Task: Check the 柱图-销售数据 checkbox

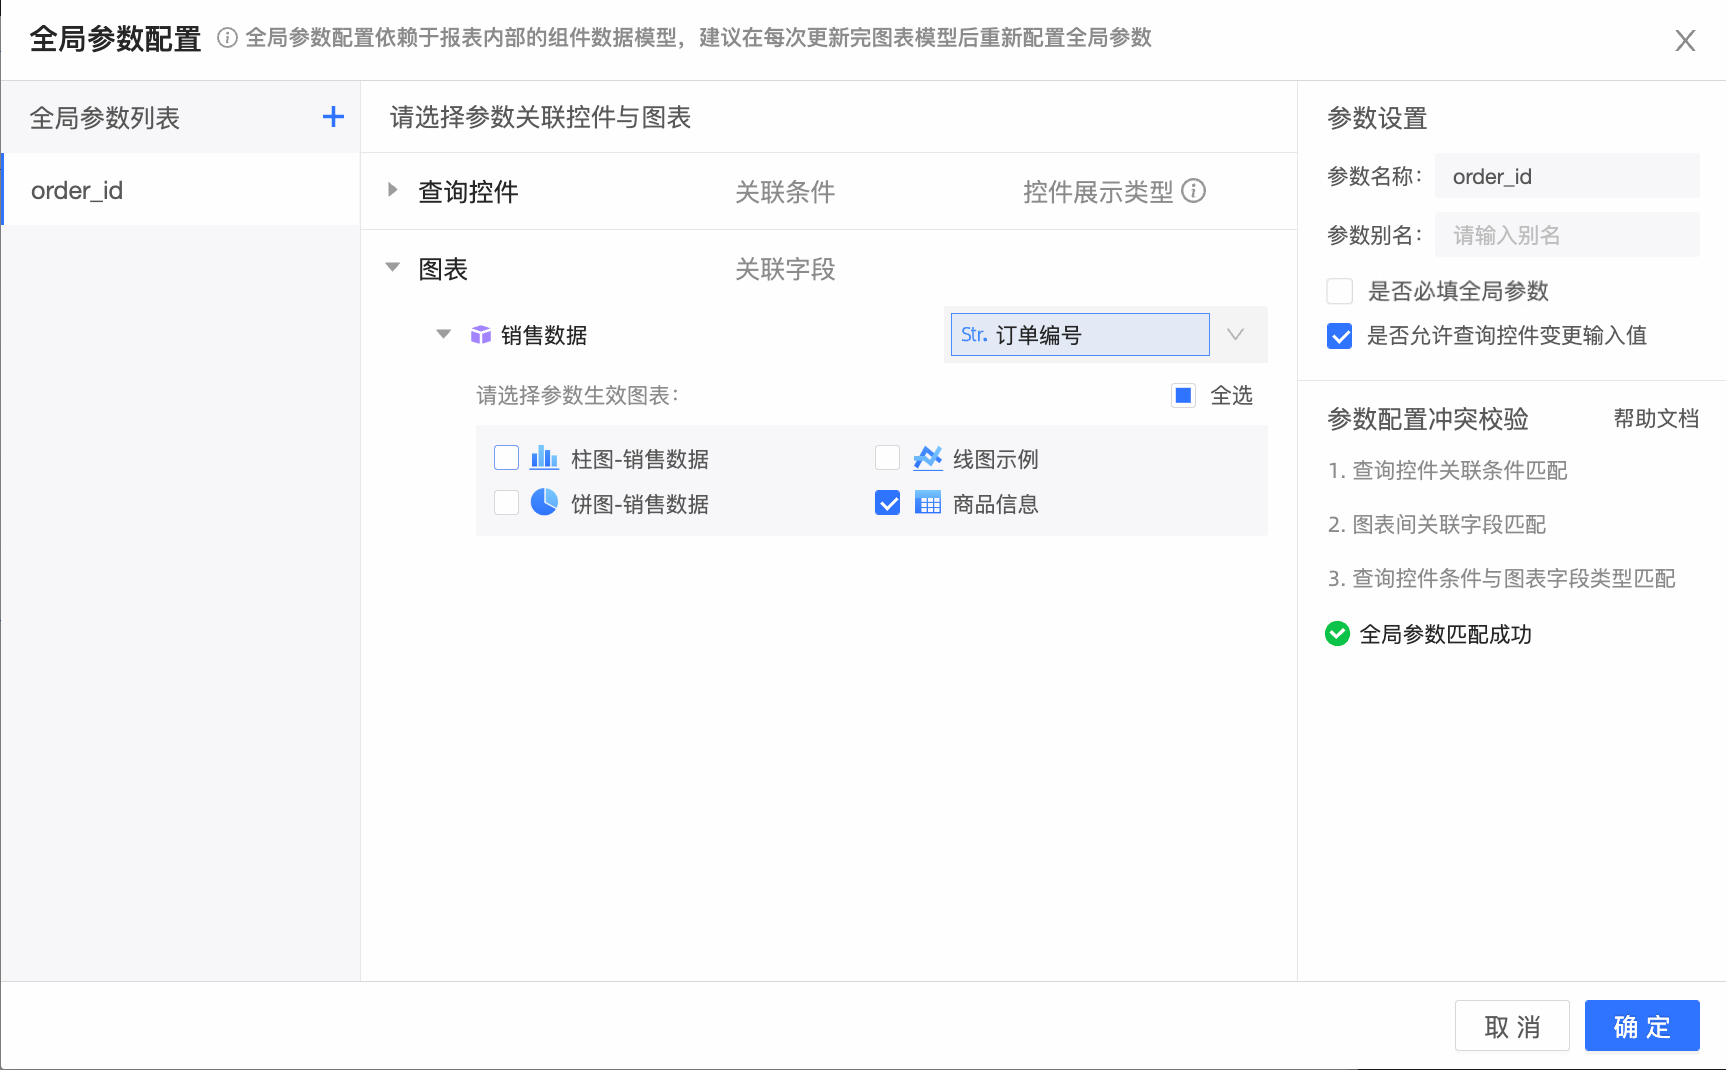Action: [507, 458]
